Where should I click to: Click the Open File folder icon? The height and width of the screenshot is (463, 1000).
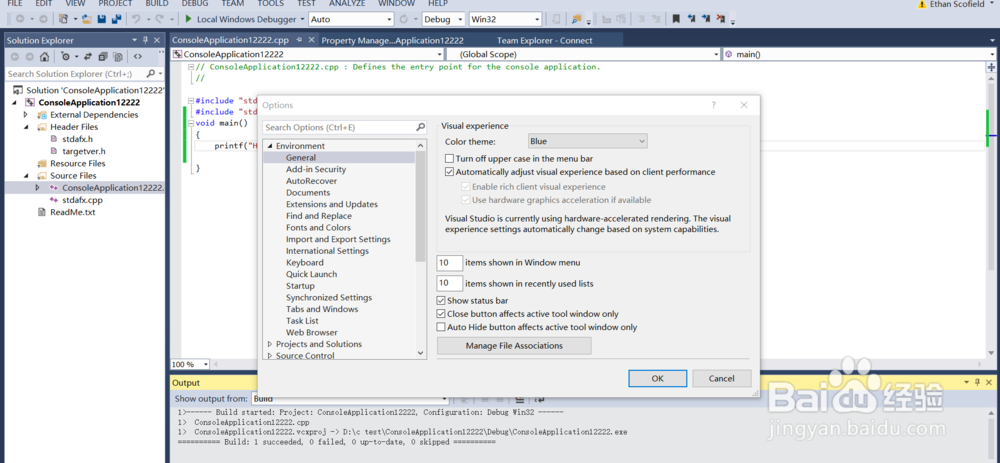click(86, 19)
